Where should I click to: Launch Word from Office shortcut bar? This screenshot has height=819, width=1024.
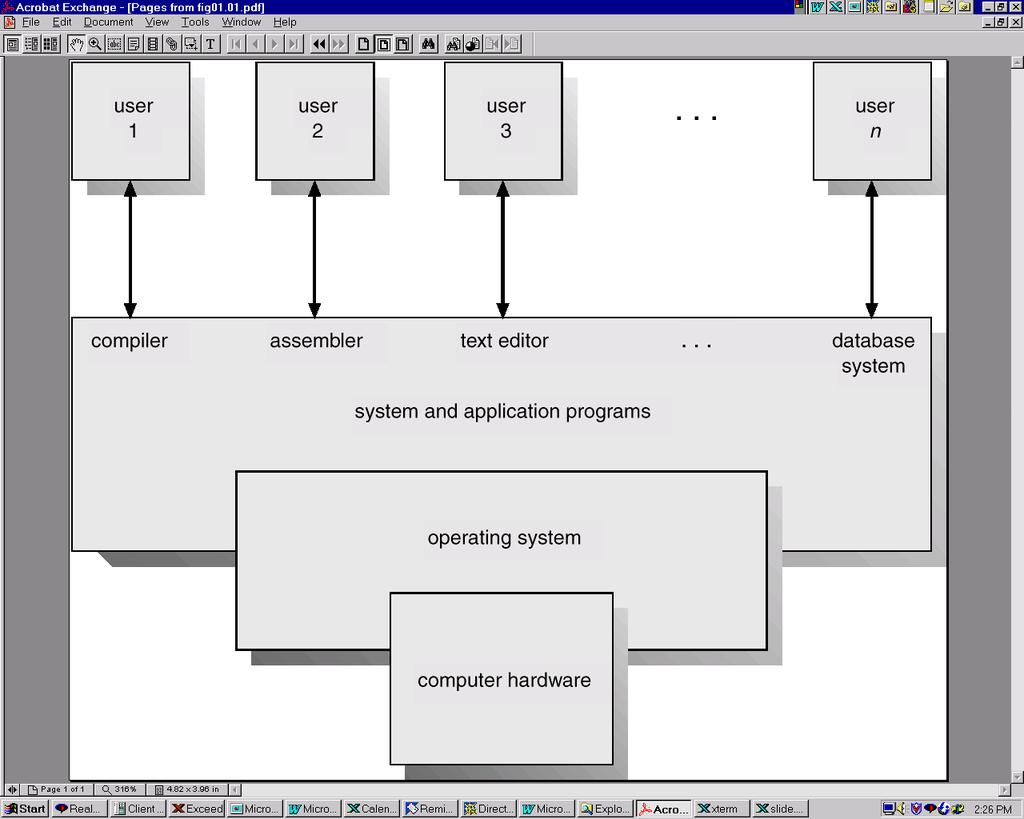coord(817,7)
